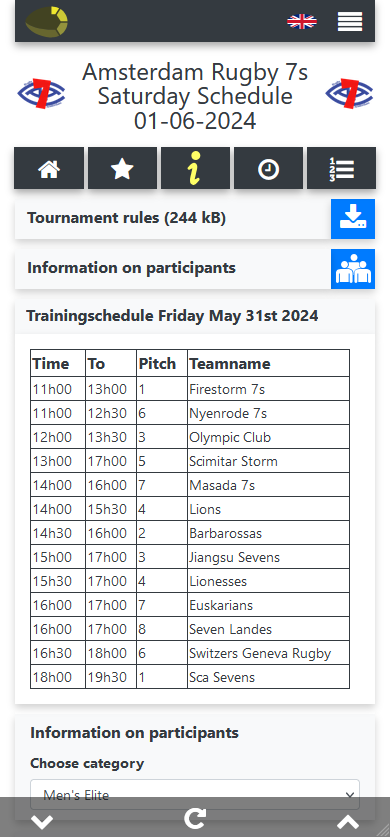Click the Information on participants row
Viewport: 390px width, 837px height.
coord(173,269)
